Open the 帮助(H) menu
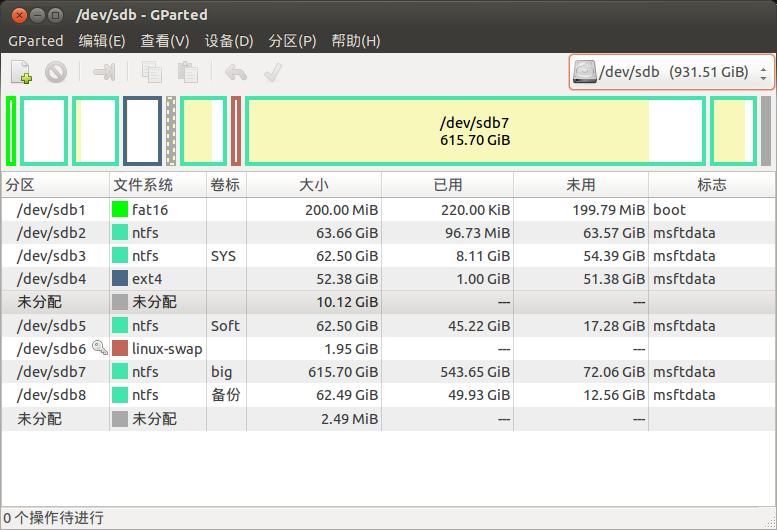This screenshot has height=530, width=777. click(x=356, y=41)
